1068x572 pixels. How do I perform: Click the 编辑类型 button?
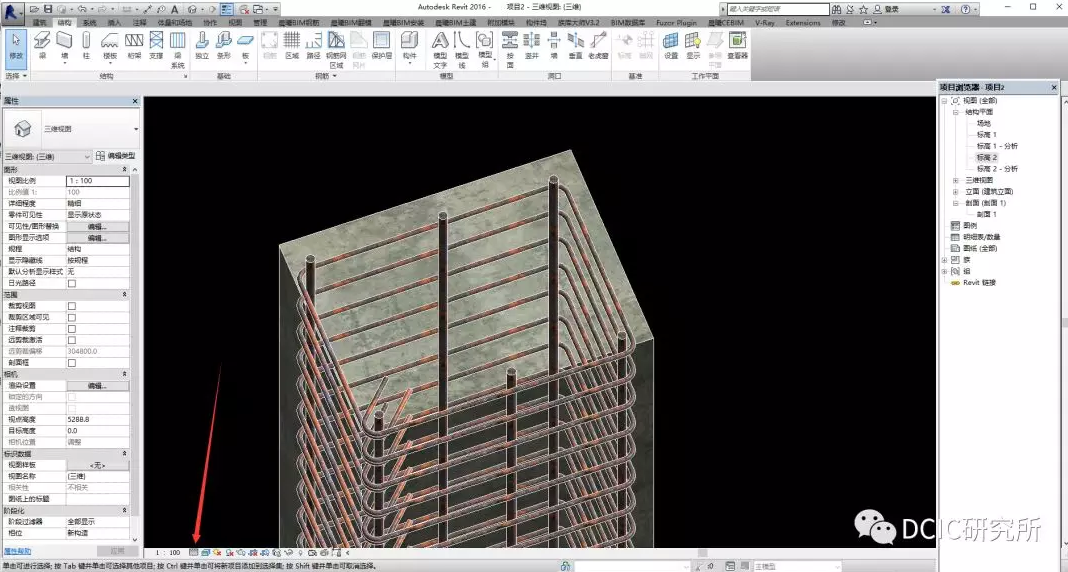coord(116,156)
